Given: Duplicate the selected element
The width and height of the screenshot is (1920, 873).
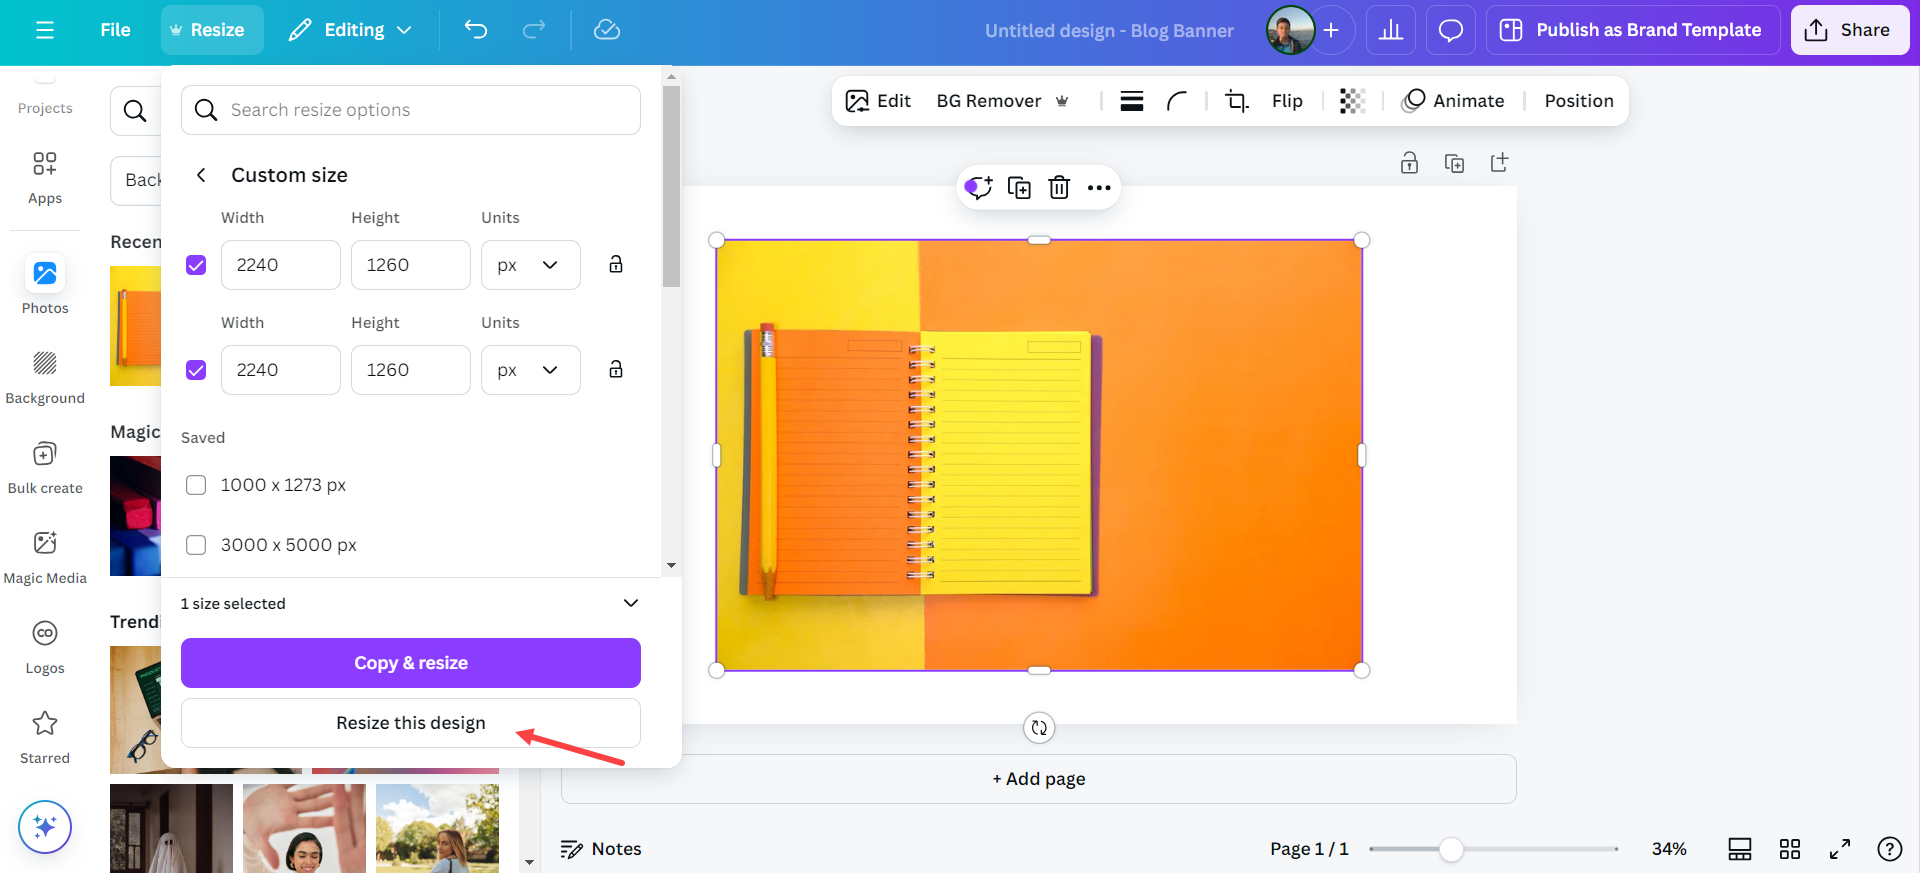Looking at the screenshot, I should coord(1019,187).
